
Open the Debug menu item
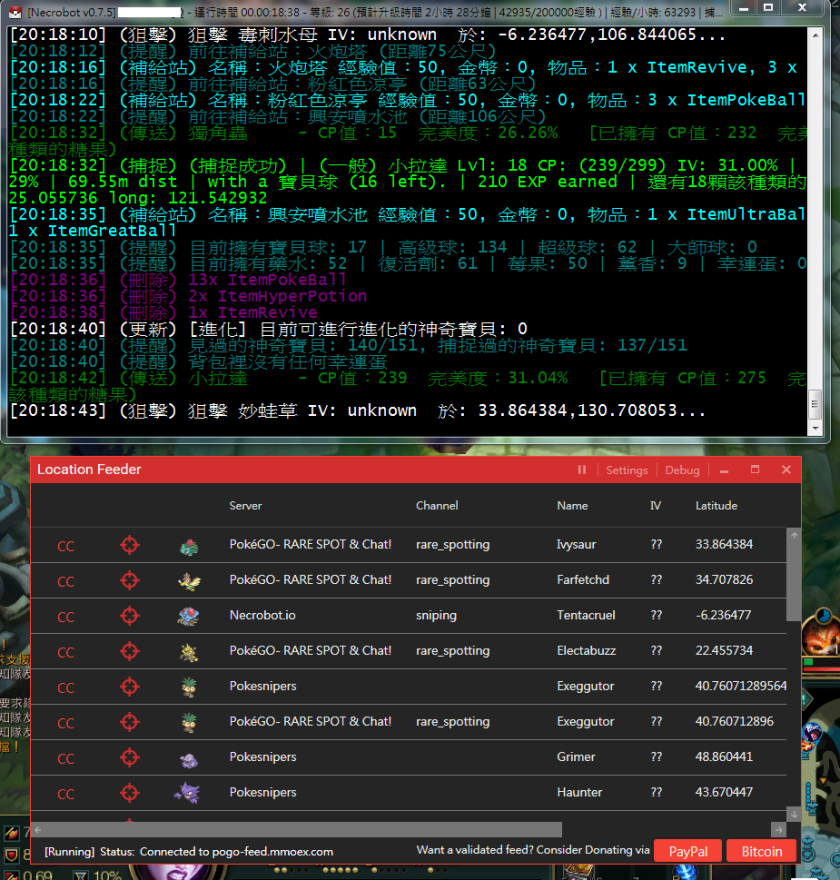[x=682, y=470]
